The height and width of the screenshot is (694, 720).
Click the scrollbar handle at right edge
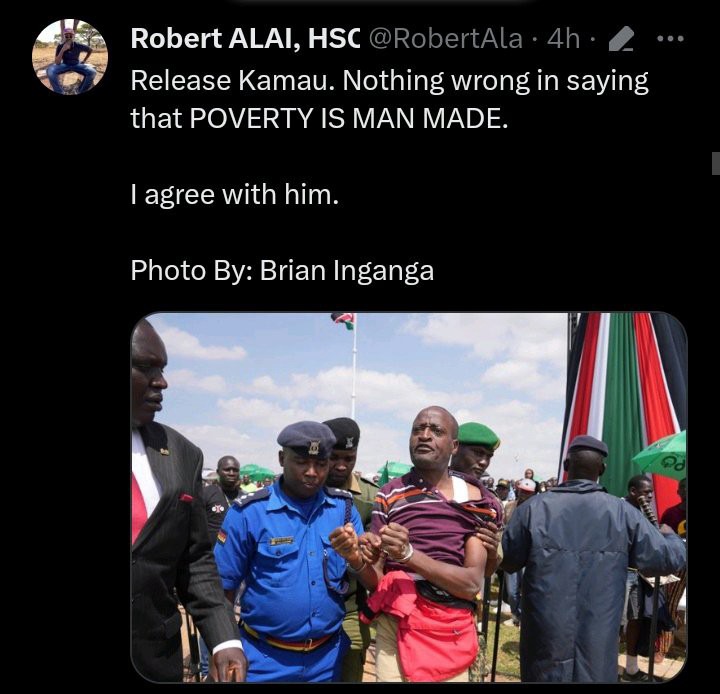point(716,163)
